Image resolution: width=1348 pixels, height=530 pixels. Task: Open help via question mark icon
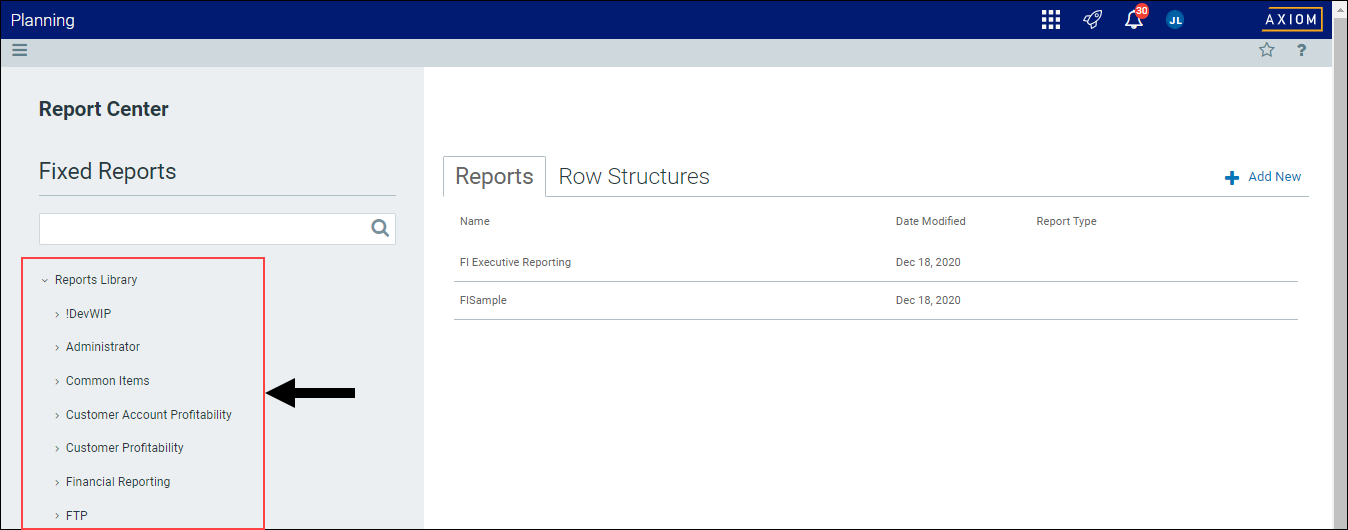(1301, 50)
